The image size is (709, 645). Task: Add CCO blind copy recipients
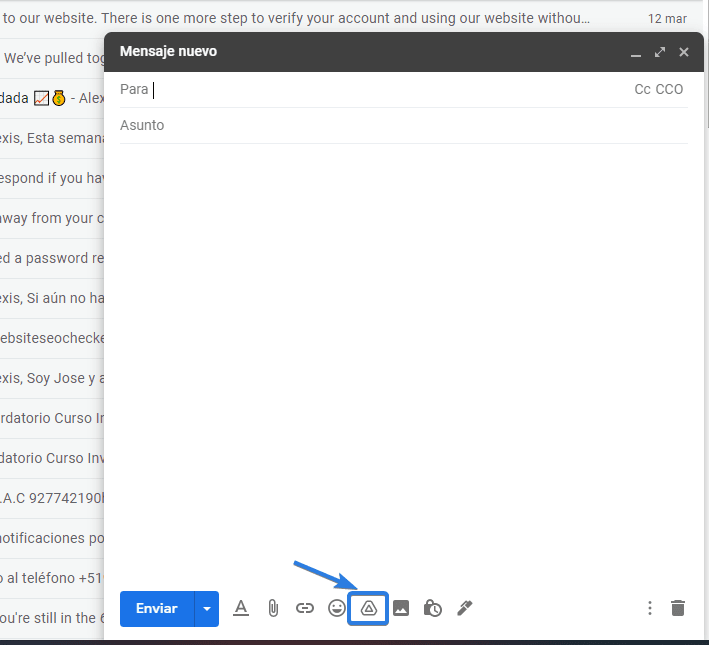coord(670,90)
